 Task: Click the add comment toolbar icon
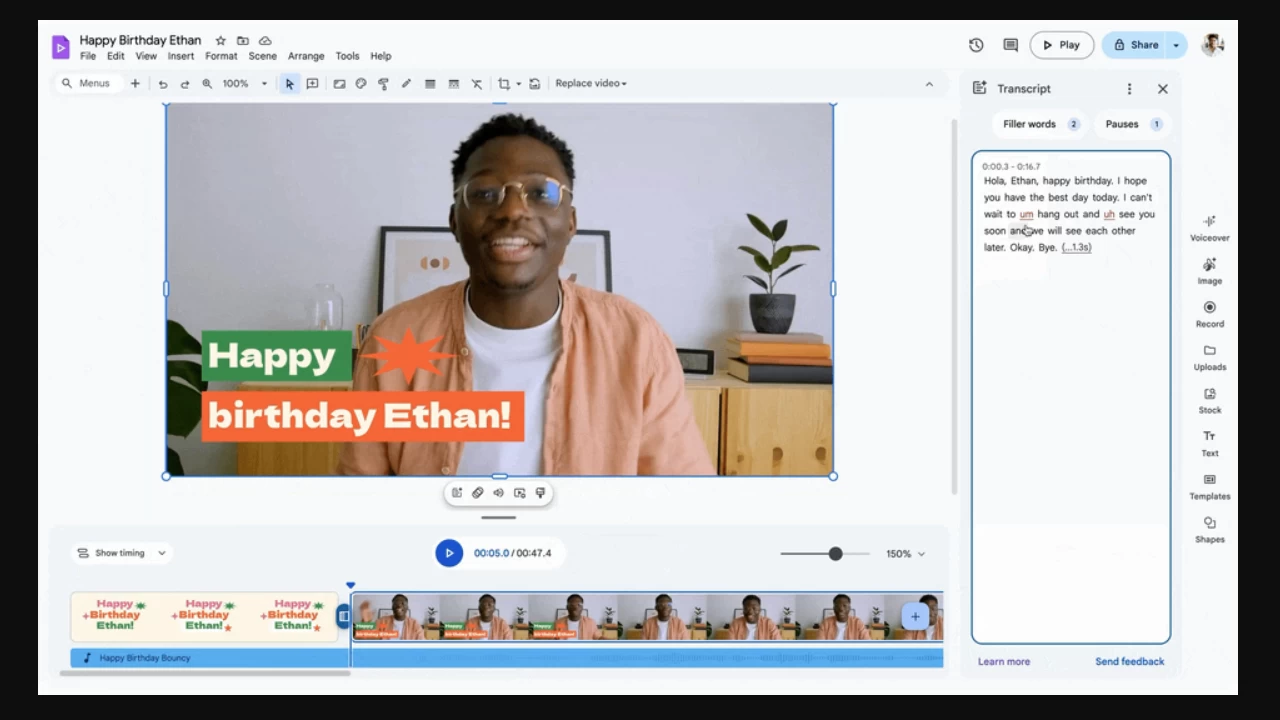pyautogui.click(x=312, y=84)
